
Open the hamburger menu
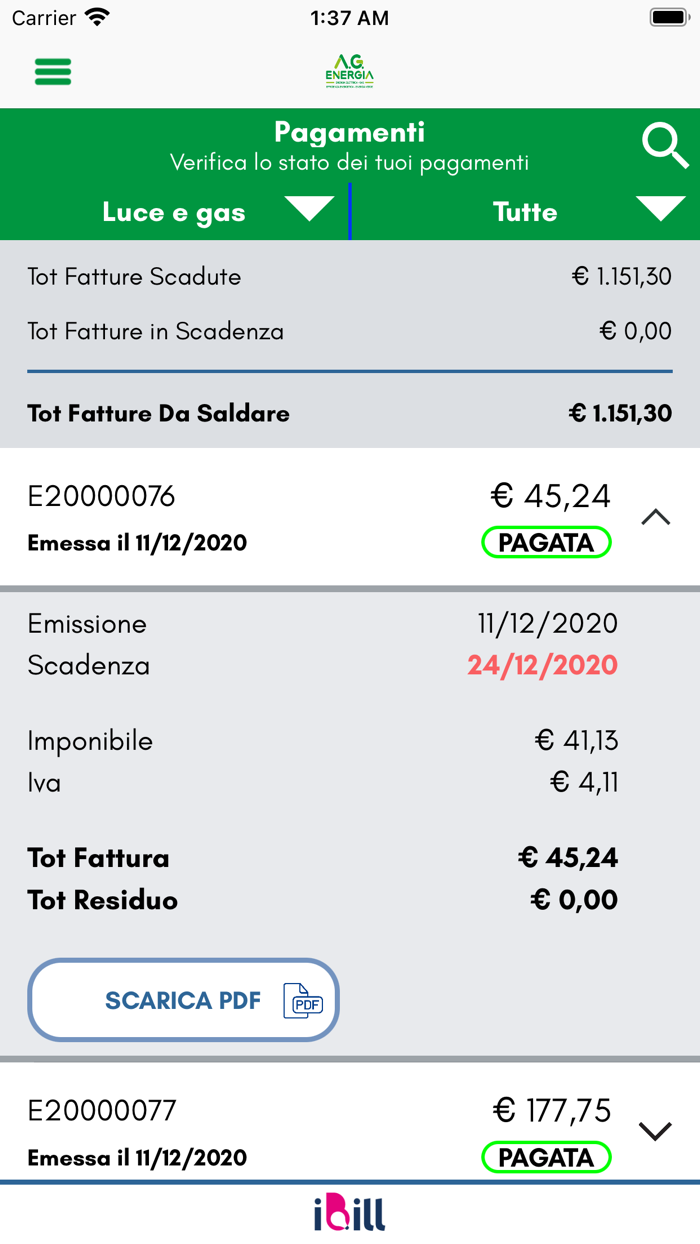click(x=53, y=72)
